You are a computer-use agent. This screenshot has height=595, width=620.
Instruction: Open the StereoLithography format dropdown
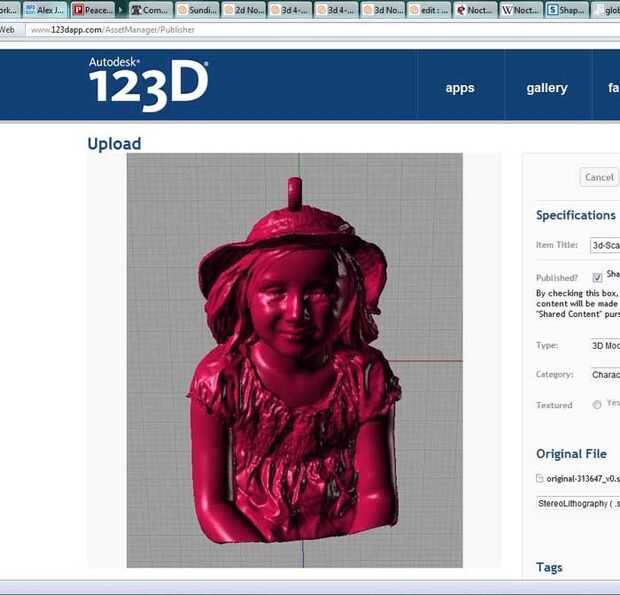coord(578,503)
